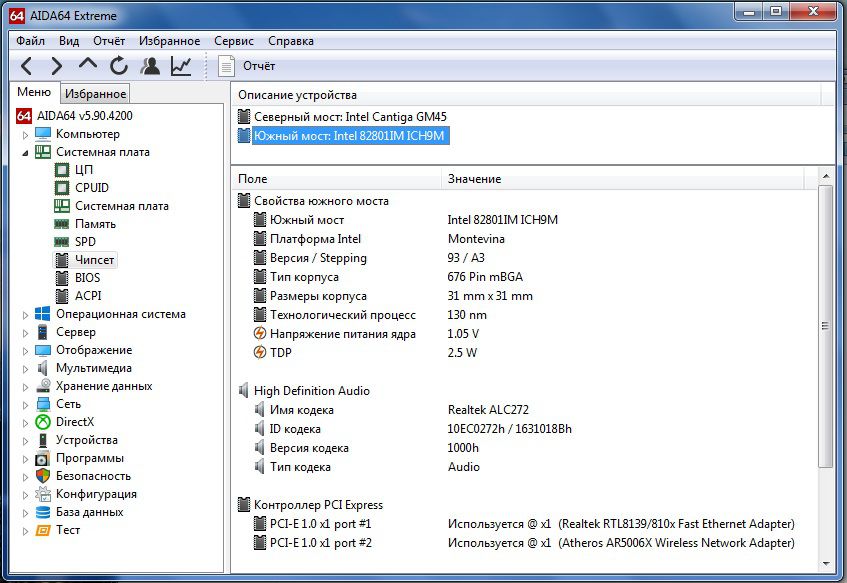Click the Описание устройства column header
The height and width of the screenshot is (583, 847).
(x=526, y=95)
